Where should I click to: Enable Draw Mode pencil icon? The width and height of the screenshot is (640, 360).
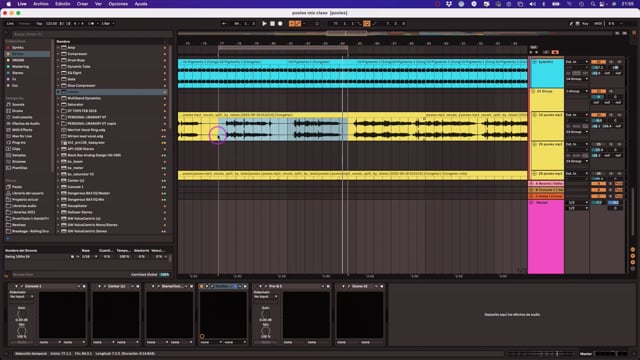(571, 24)
